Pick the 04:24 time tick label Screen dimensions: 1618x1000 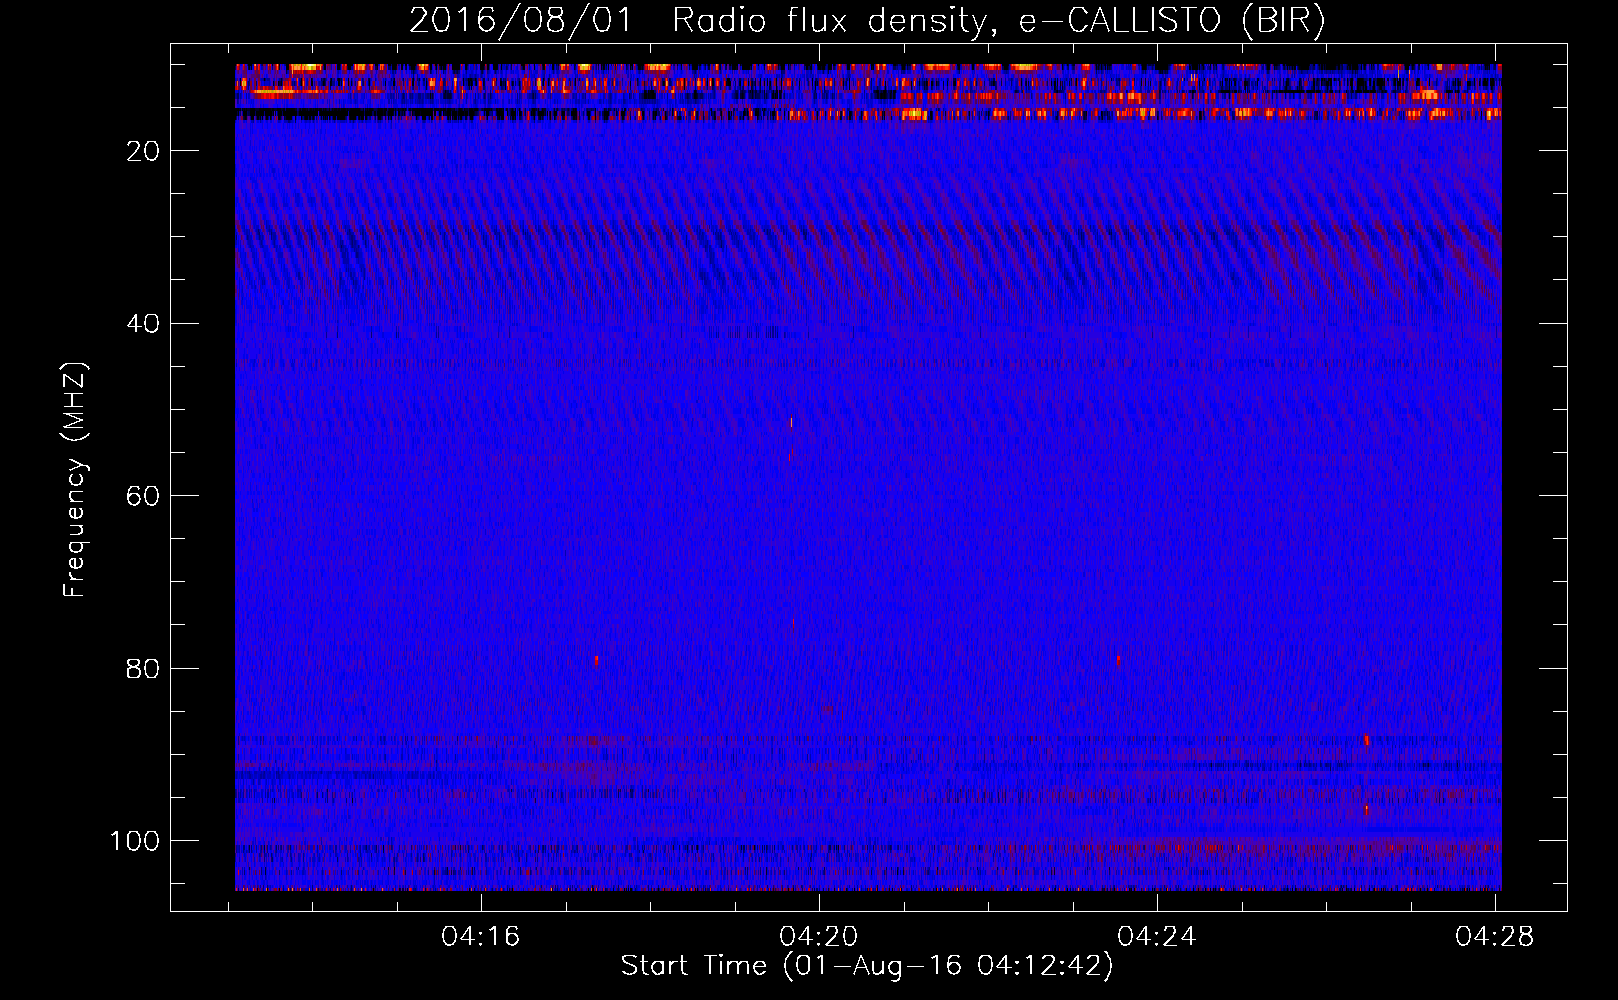(x=1157, y=937)
